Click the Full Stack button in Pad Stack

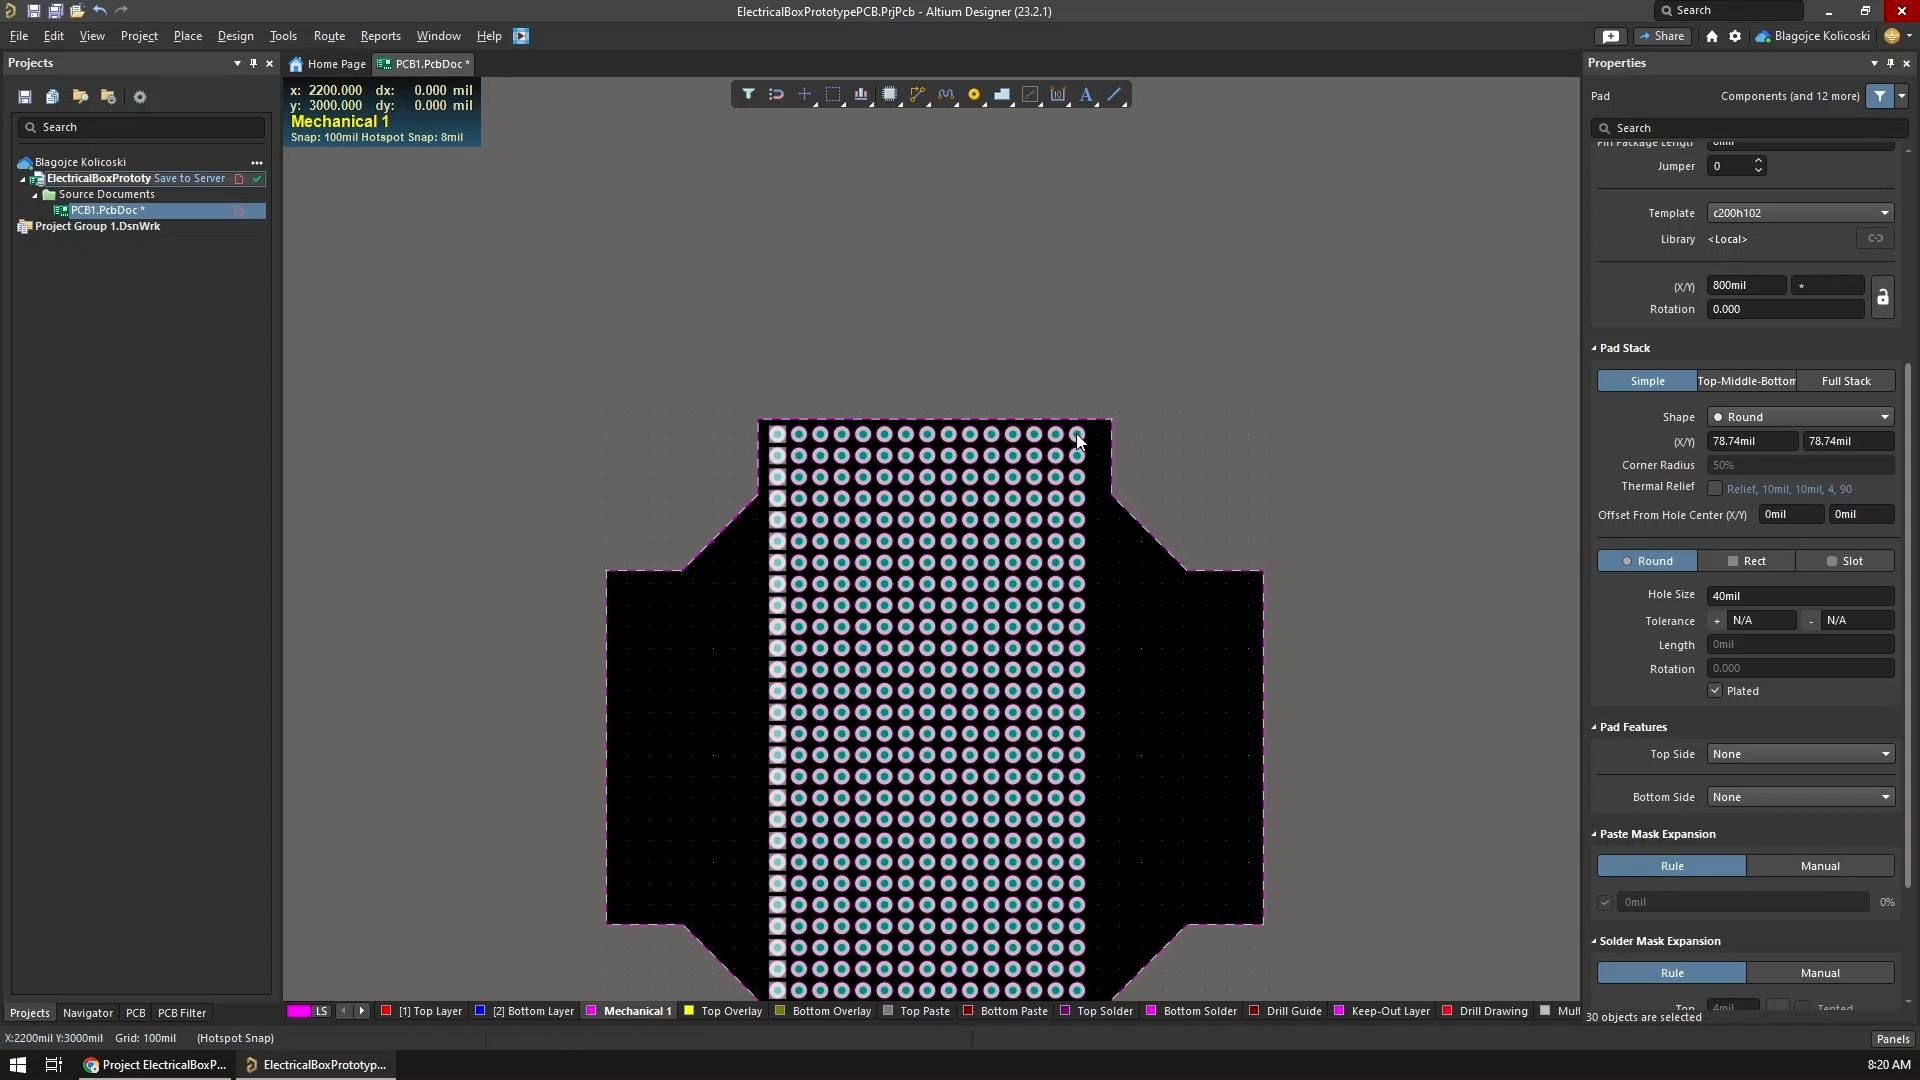click(1845, 381)
